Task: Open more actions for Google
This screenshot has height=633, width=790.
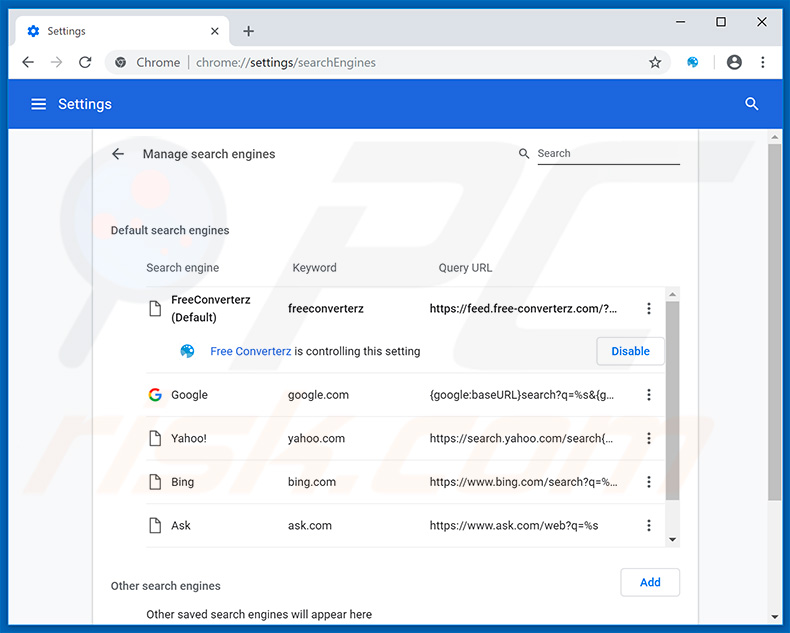Action: 649,395
